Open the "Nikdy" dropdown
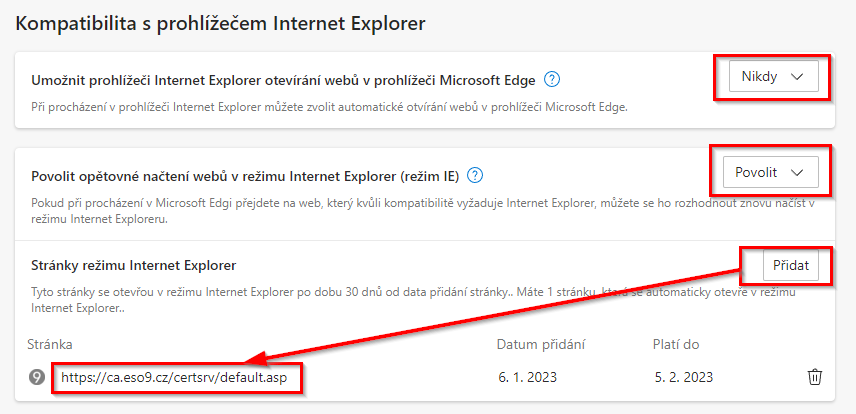 (774, 76)
